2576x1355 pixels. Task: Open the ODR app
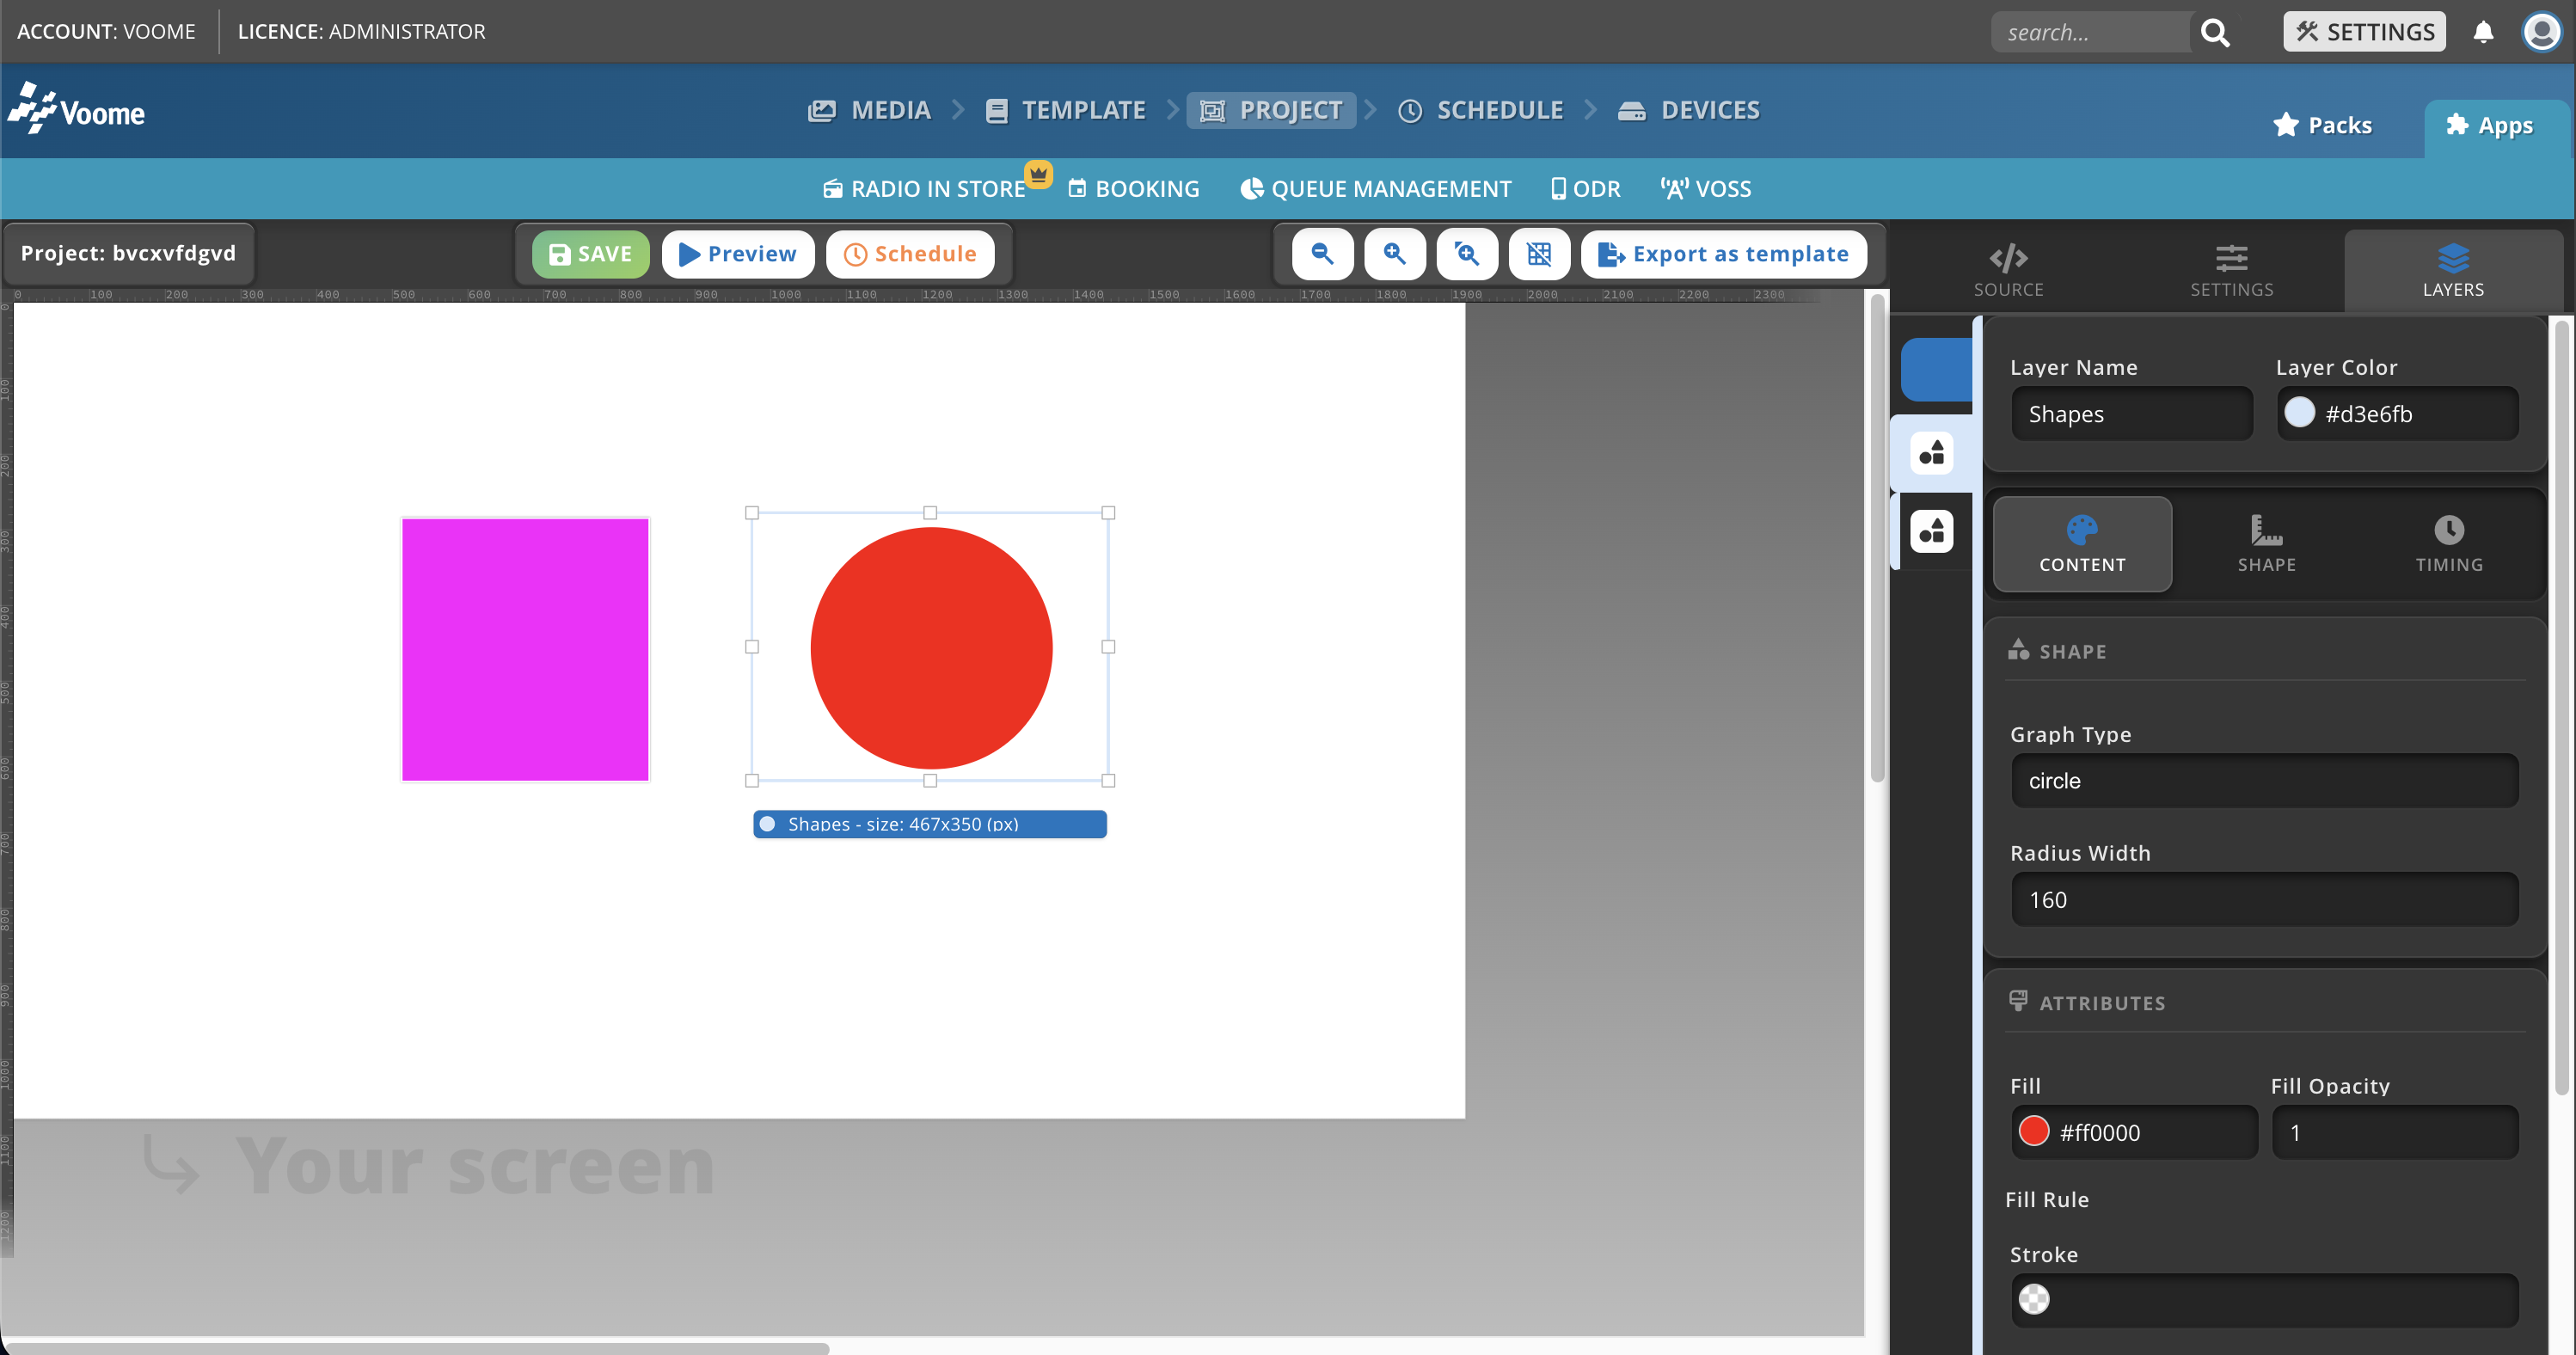(x=1585, y=188)
